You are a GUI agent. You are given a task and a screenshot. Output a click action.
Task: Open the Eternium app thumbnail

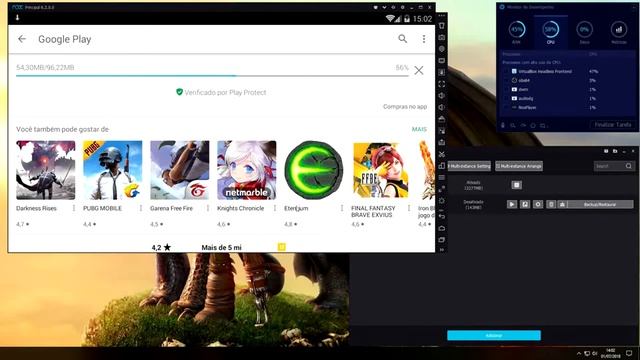(313, 170)
